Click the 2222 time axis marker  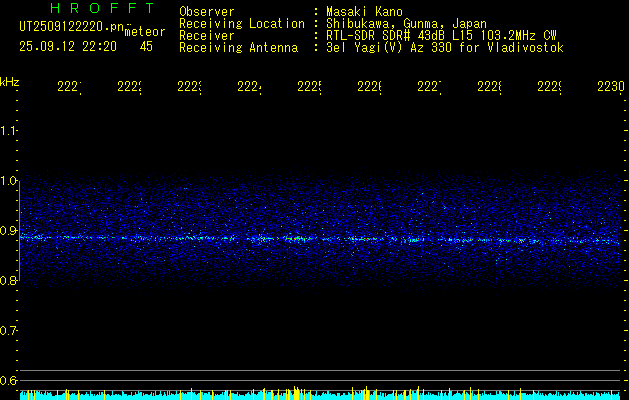coord(129,87)
